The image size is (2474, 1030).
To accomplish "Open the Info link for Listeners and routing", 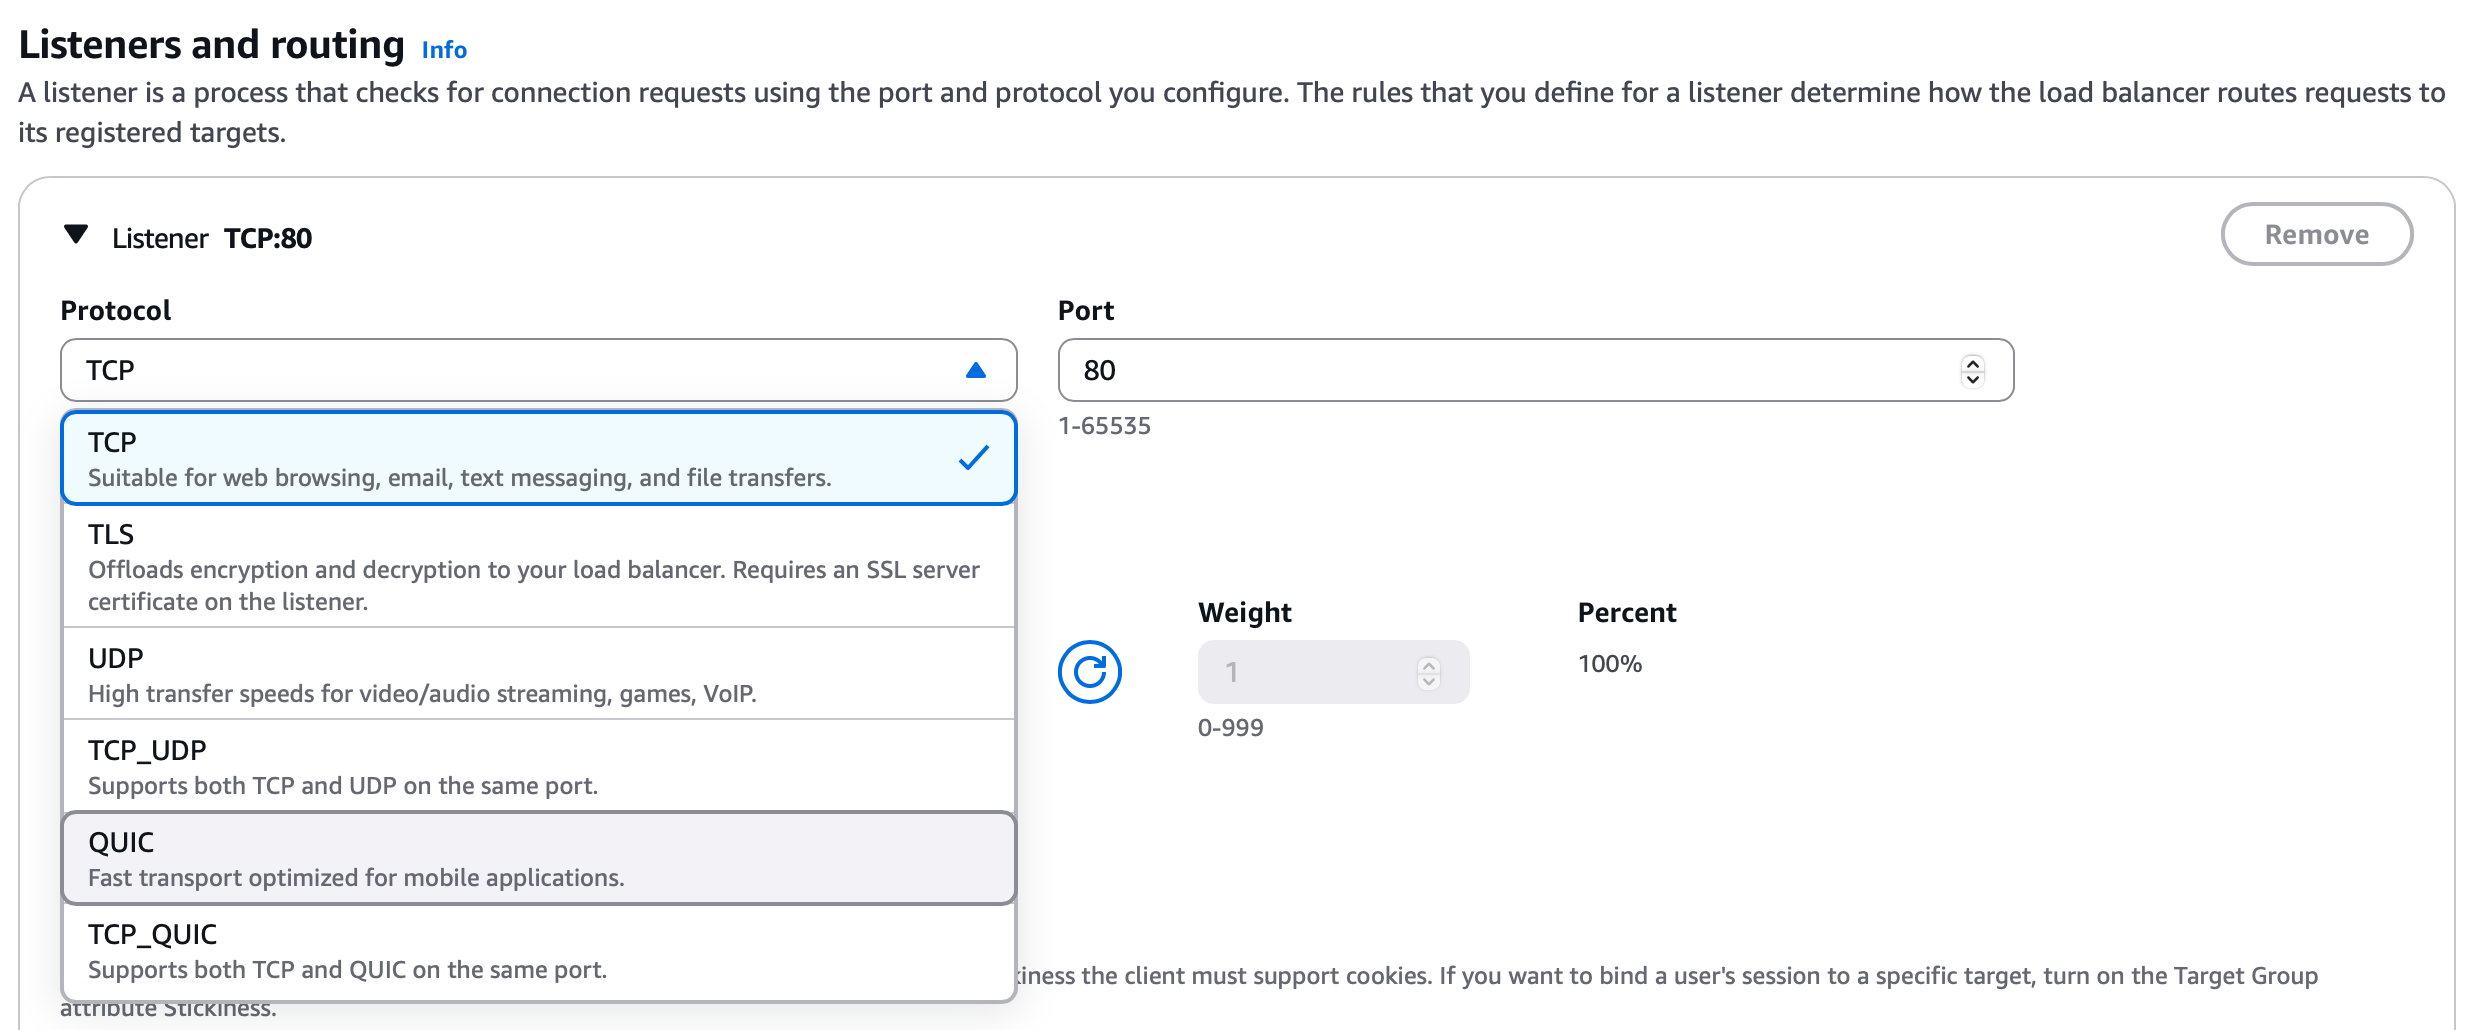I will pyautogui.click(x=444, y=50).
